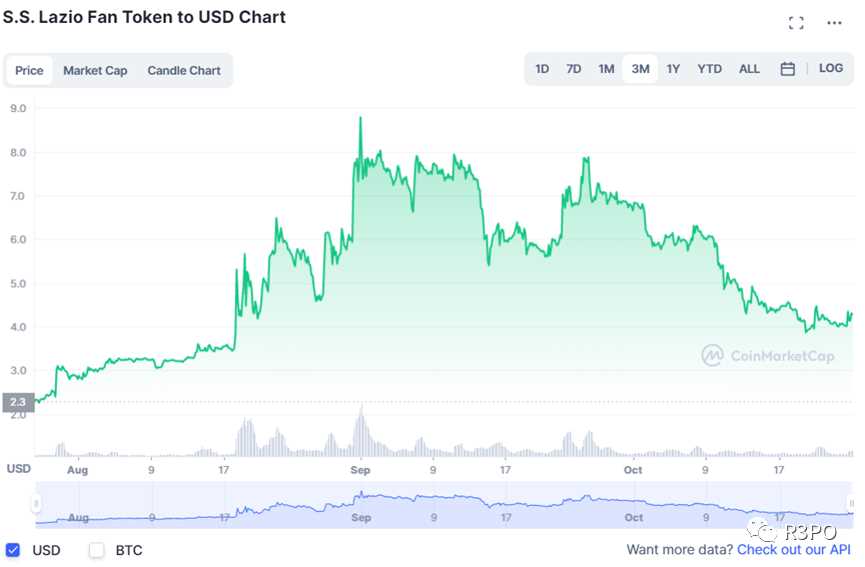Click left handle of range navigator
865x567 pixels.
pyautogui.click(x=37, y=504)
